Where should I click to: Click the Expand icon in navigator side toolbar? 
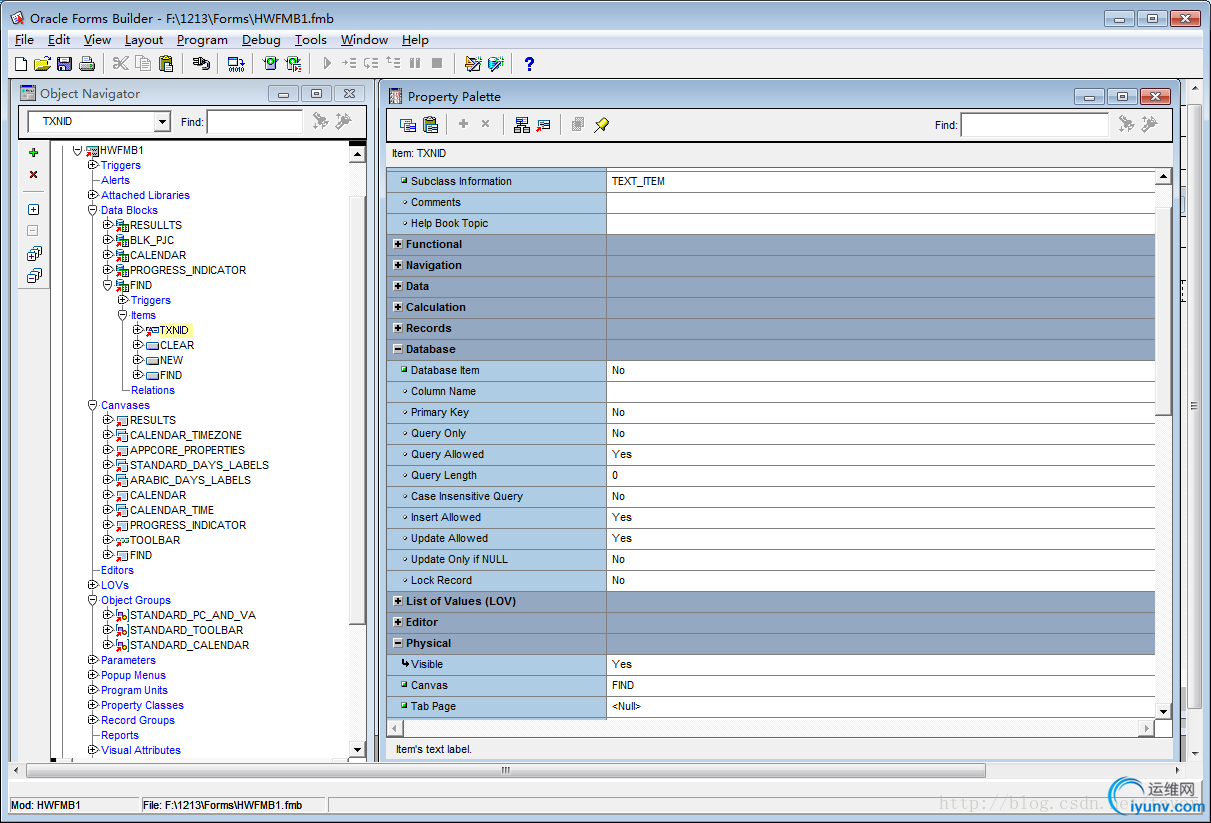tap(33, 210)
